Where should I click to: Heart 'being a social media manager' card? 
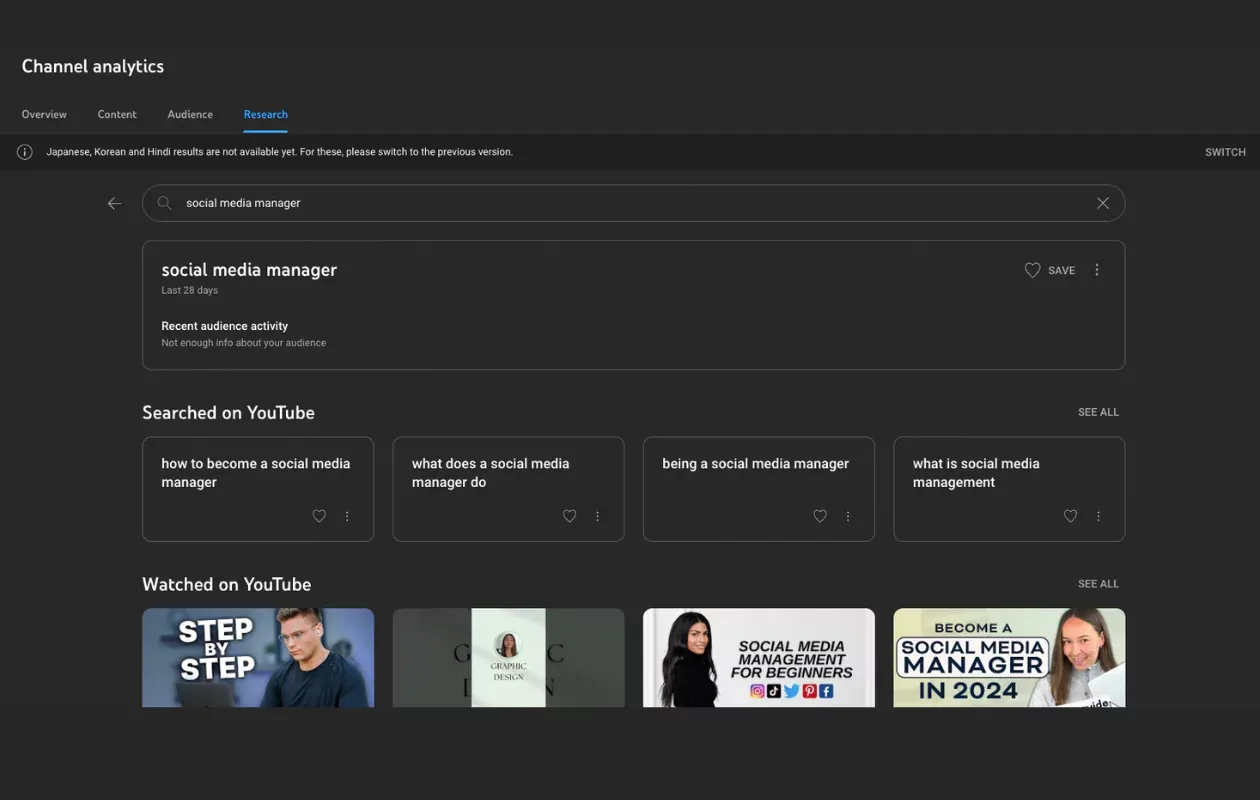820,516
